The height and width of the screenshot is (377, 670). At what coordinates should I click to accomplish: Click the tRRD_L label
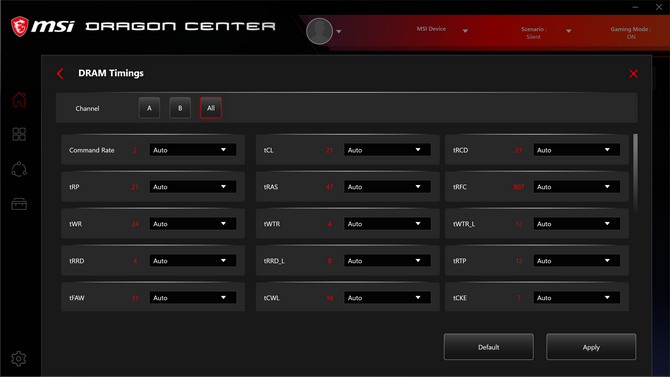pyautogui.click(x=274, y=261)
